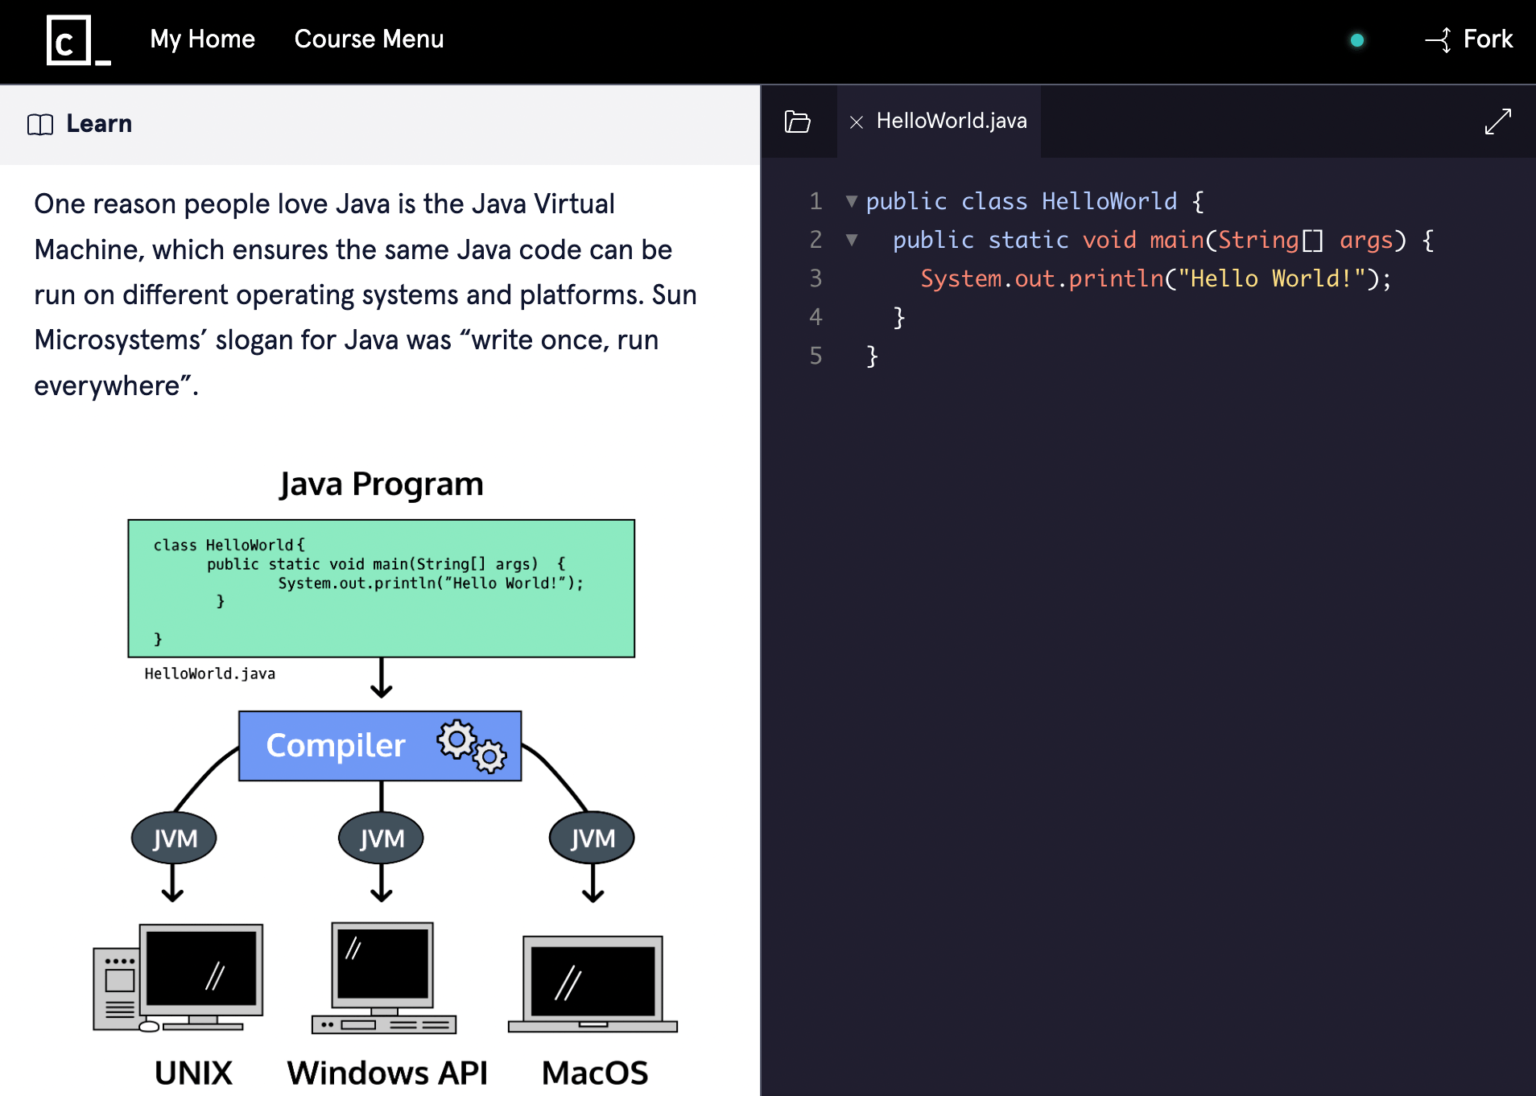Click the teal status dot indicator

[1356, 41]
